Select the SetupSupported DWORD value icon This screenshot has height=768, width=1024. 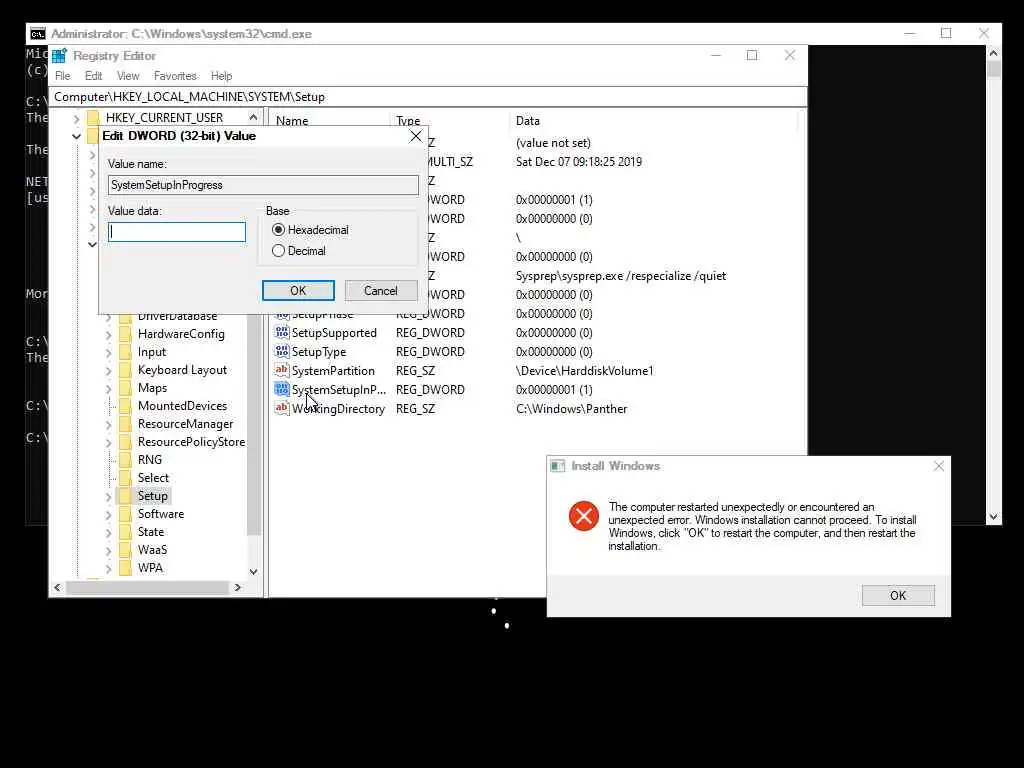[x=281, y=332]
